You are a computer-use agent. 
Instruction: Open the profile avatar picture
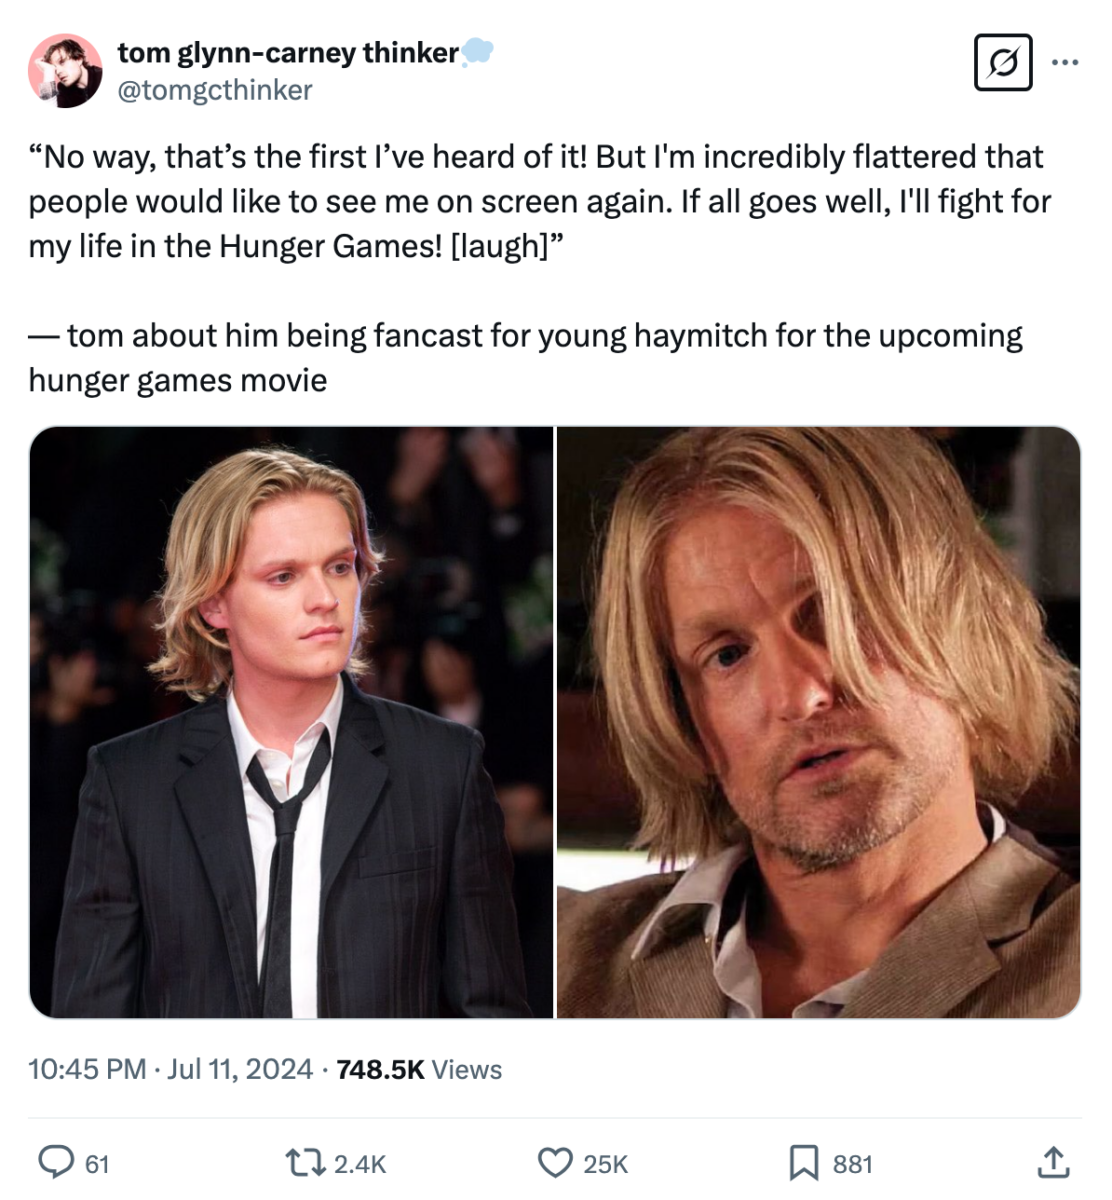point(65,71)
